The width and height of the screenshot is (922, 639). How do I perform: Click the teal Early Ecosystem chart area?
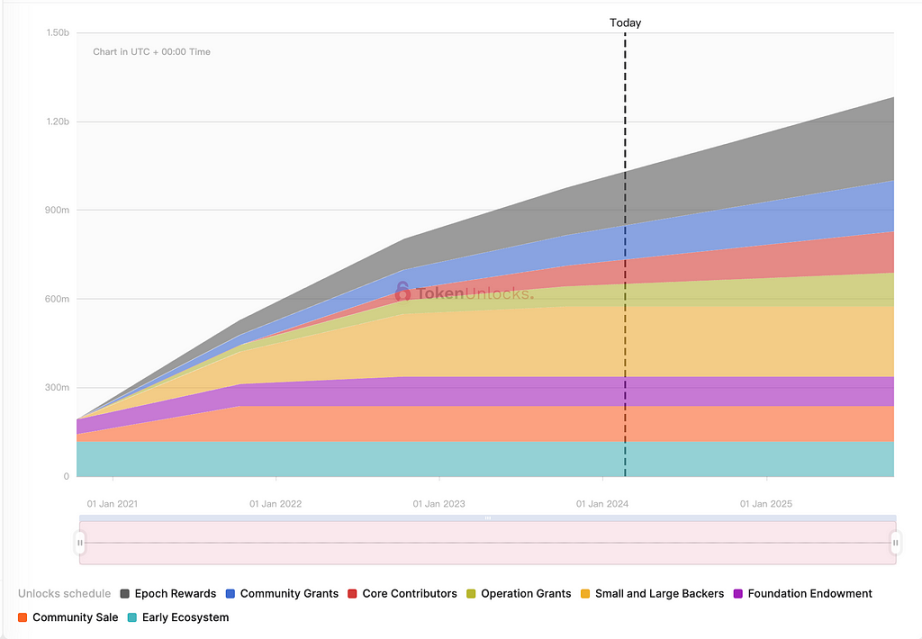(x=485, y=459)
